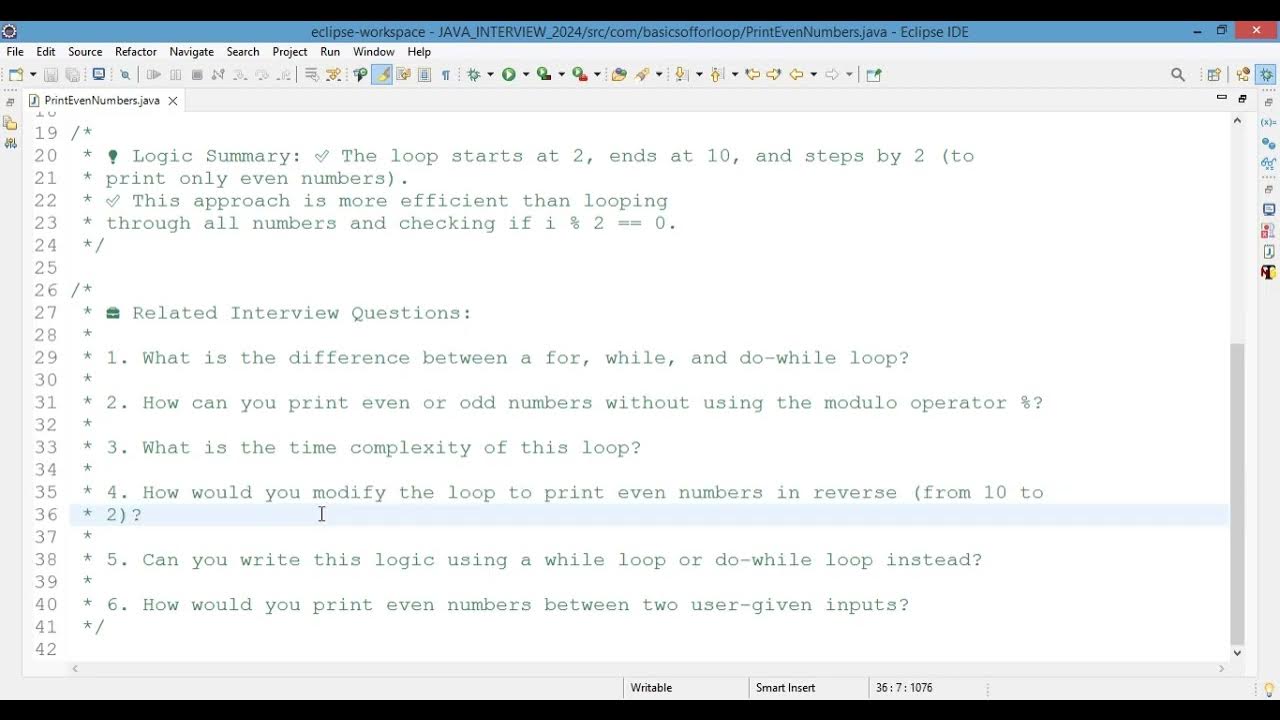The width and height of the screenshot is (1280, 720).
Task: Open the Search flashlight dropdown arrow
Action: click(659, 74)
